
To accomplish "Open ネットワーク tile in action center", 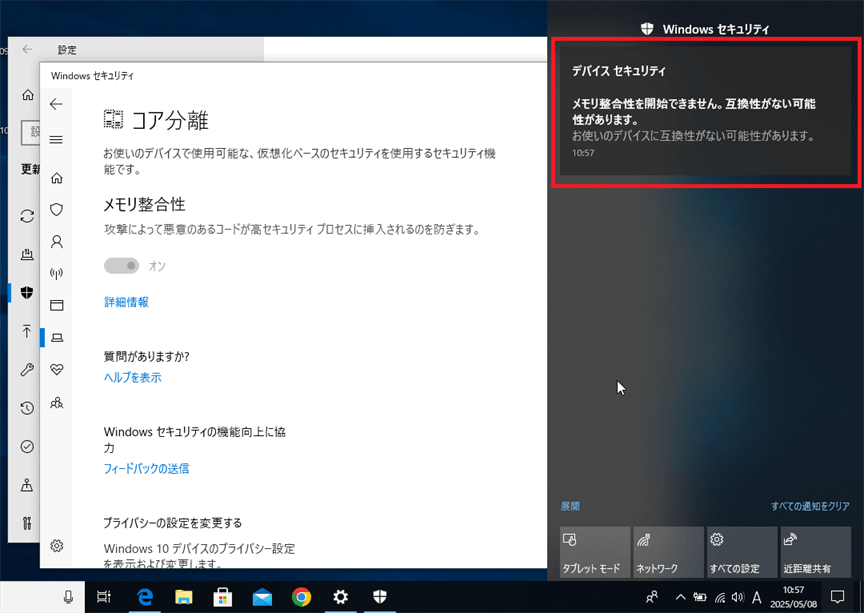I will pyautogui.click(x=668, y=552).
